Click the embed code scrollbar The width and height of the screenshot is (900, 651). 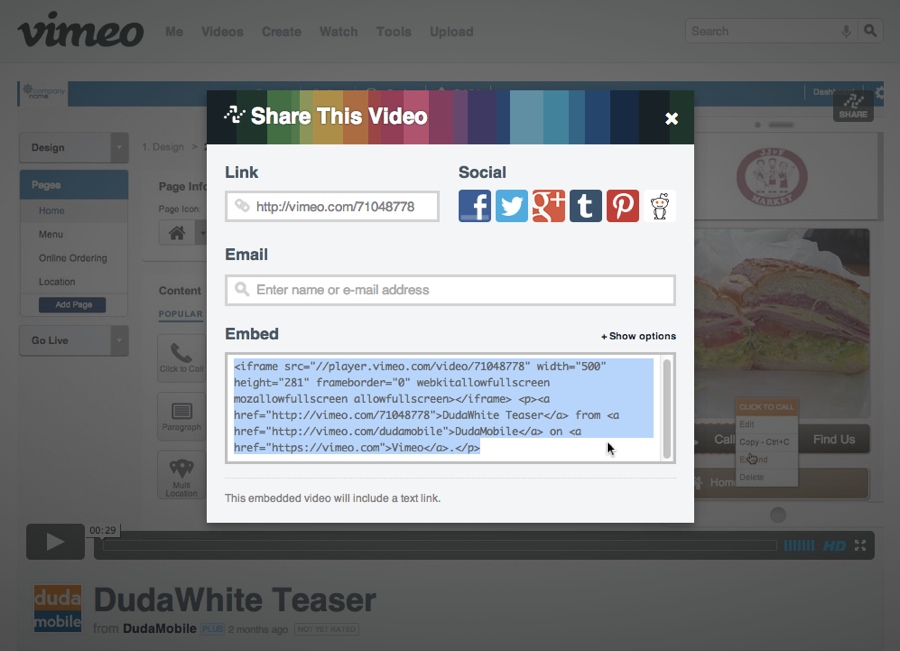click(667, 408)
